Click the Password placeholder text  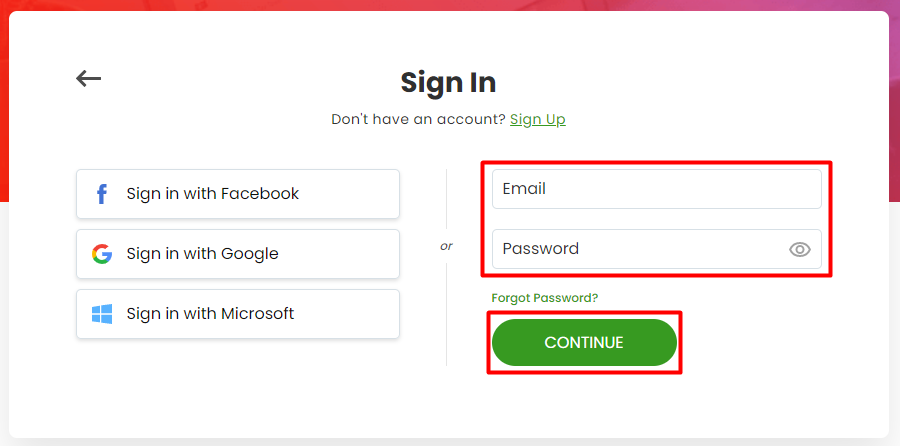[x=541, y=249]
